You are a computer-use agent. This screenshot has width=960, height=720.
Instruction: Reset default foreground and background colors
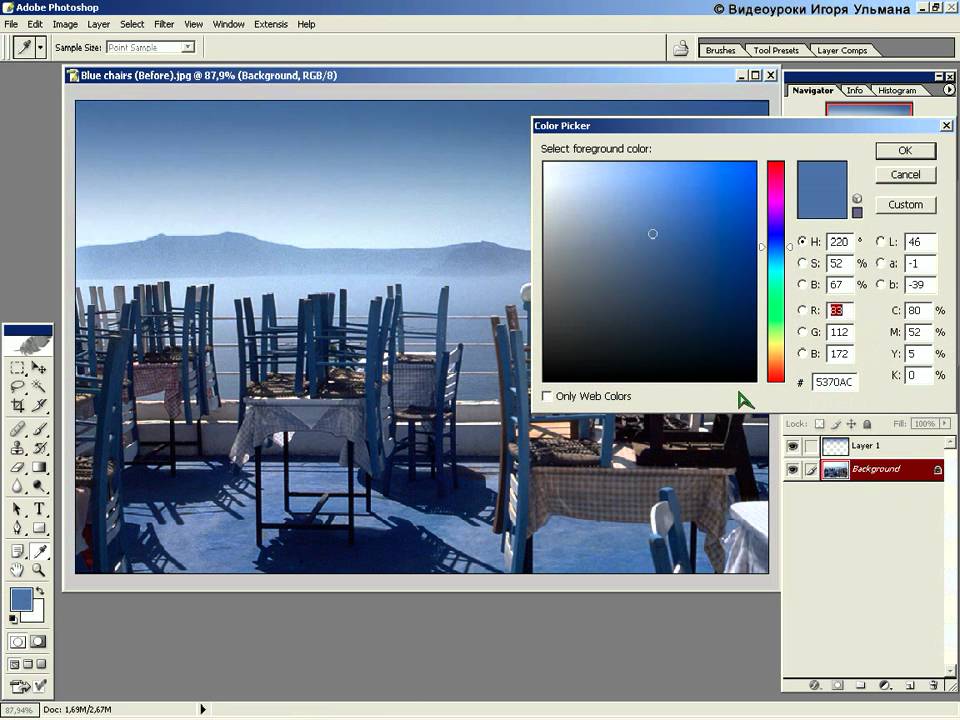click(x=13, y=619)
